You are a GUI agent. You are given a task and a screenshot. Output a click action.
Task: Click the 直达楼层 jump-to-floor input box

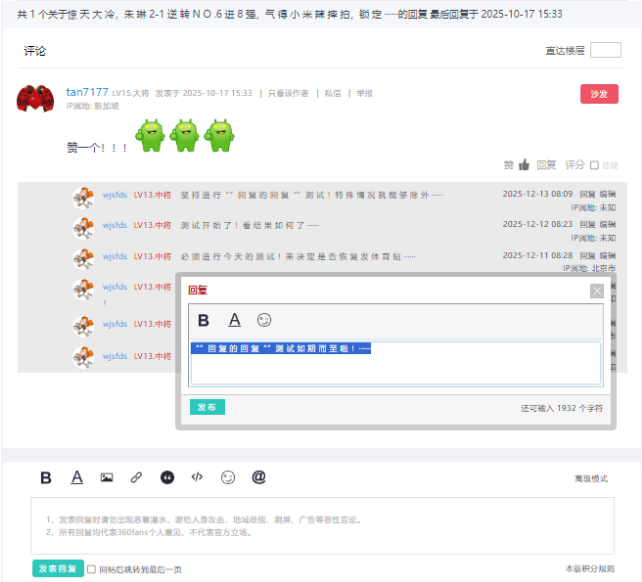click(605, 50)
